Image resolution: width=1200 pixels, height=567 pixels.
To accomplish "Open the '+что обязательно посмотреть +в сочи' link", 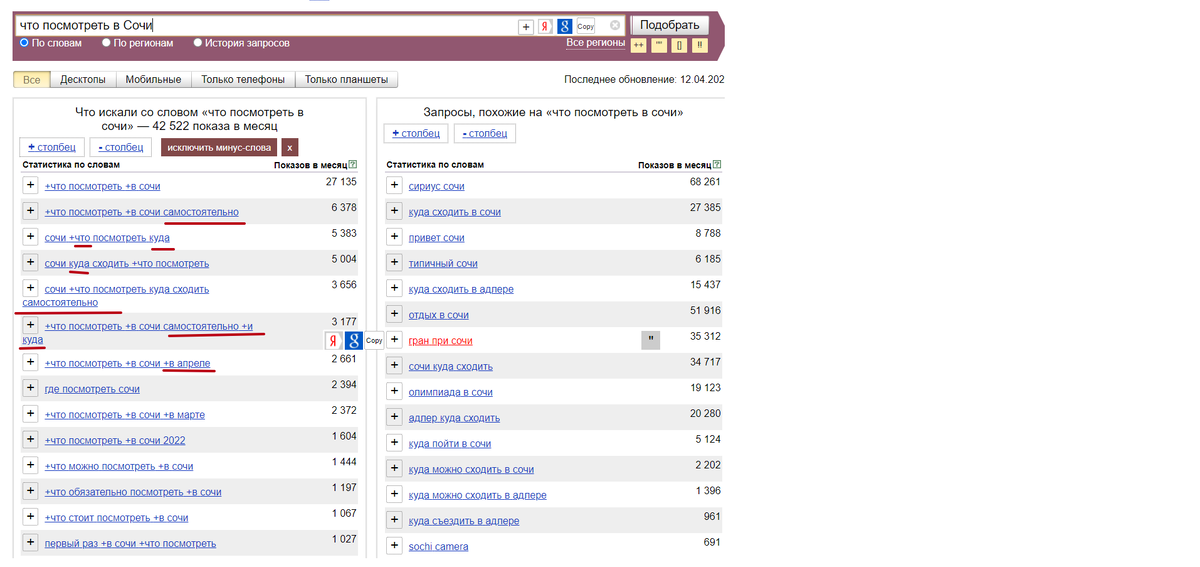I will pos(133,492).
